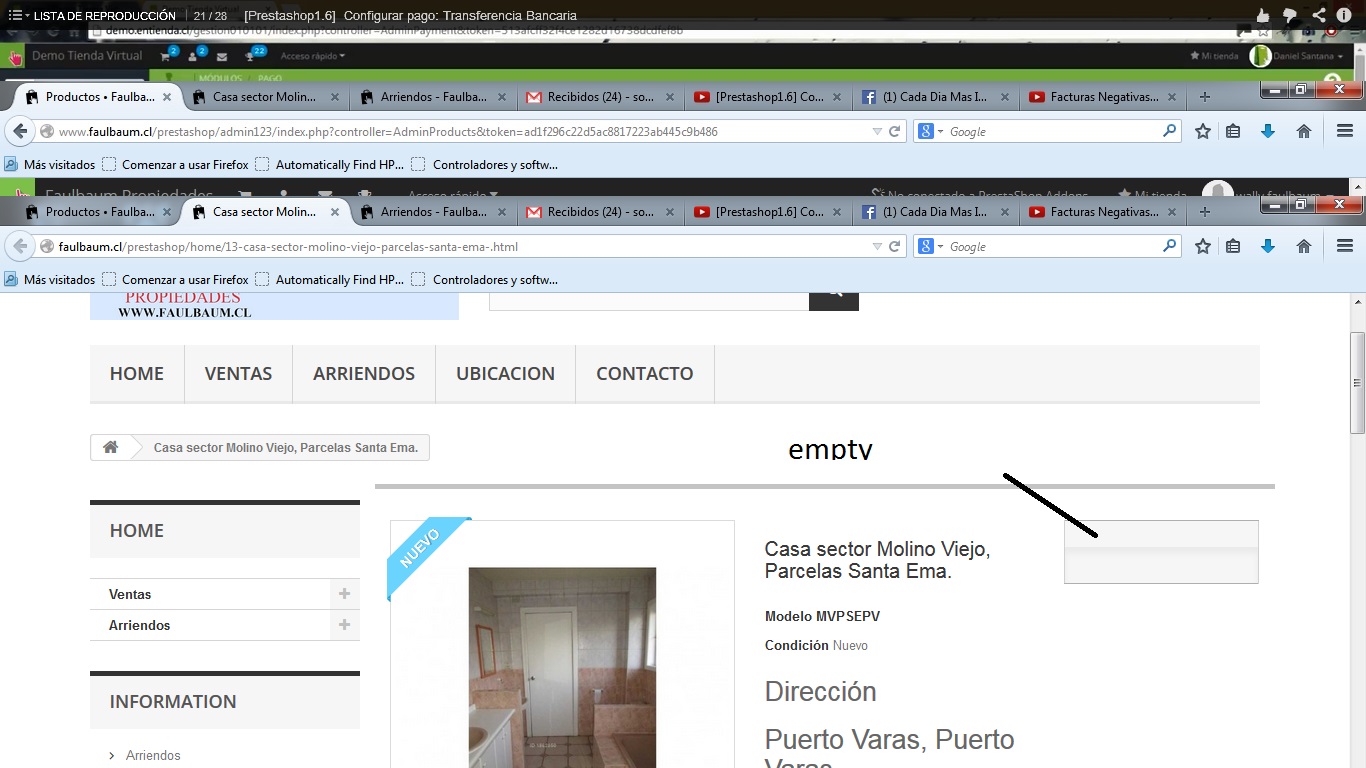Click the bathroom product photo thumbnail
This screenshot has width=1366, height=768.
click(562, 668)
